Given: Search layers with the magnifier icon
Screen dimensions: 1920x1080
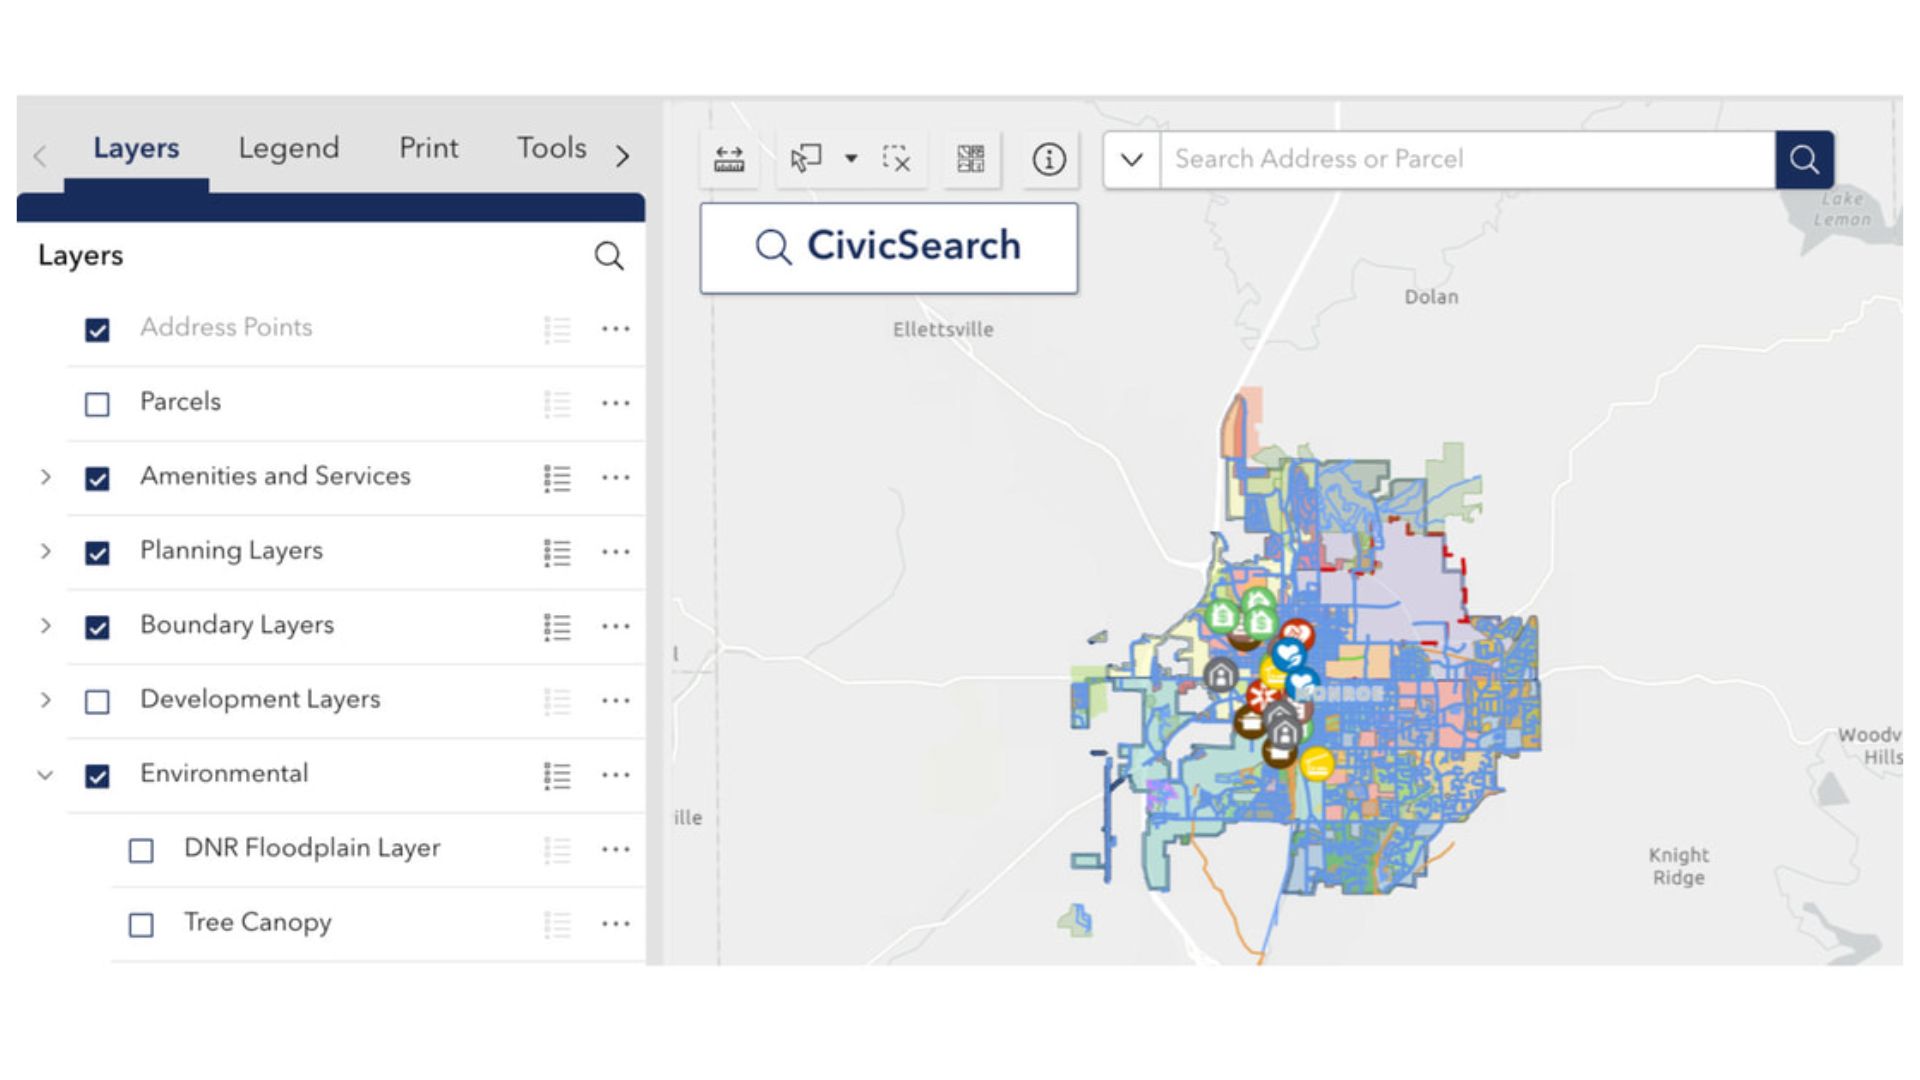Looking at the screenshot, I should [609, 256].
